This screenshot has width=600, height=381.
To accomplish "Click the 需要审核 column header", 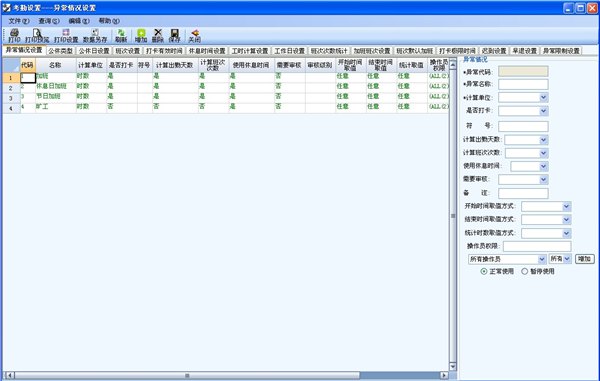I will click(x=289, y=65).
